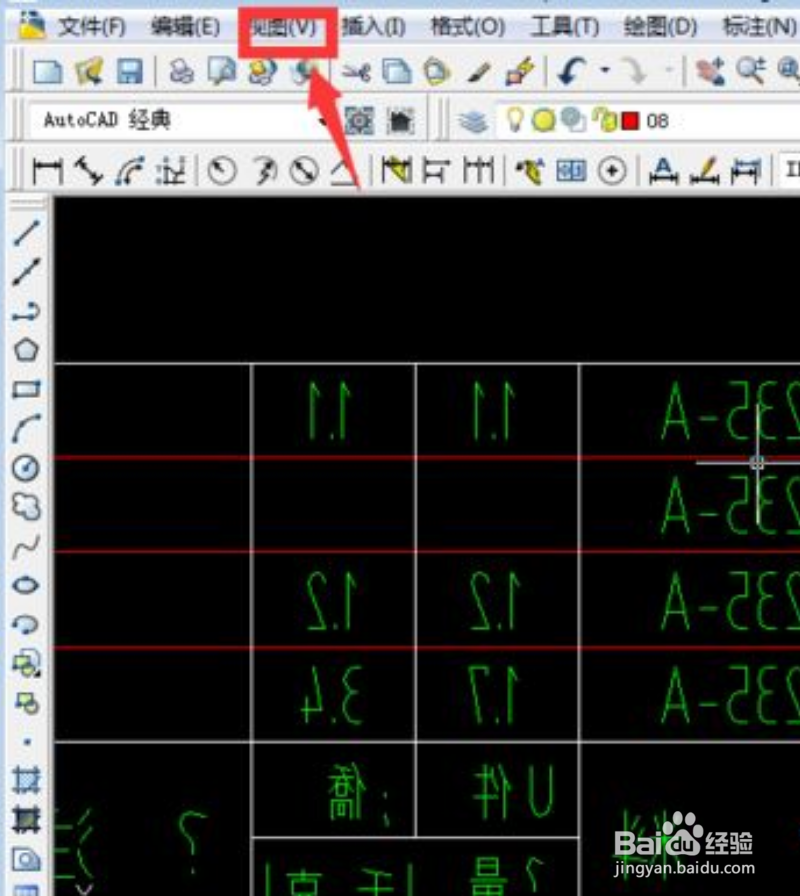
Task: Select the Region tool
Action: (x=26, y=859)
